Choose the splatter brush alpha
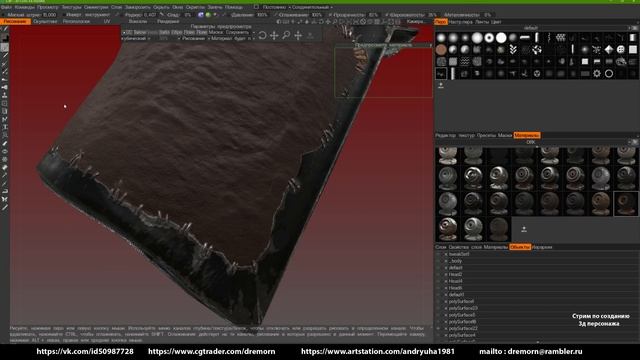The width and height of the screenshot is (640, 360). click(x=537, y=50)
